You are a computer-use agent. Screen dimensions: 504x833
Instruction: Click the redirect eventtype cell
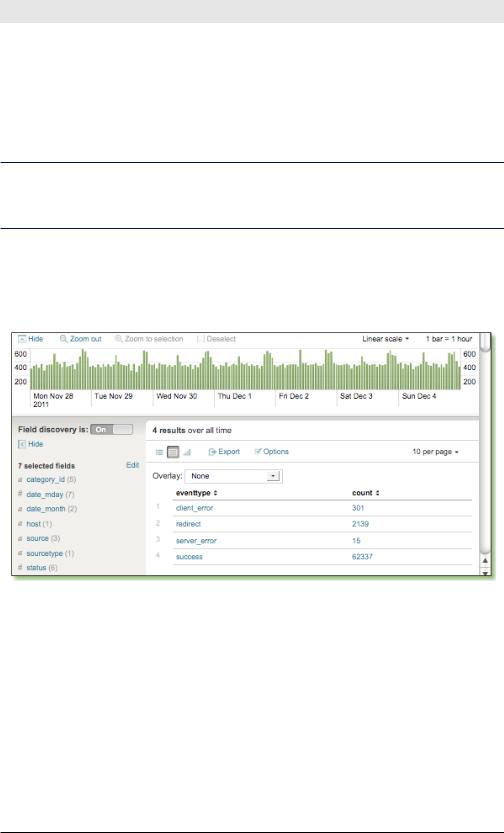189,524
